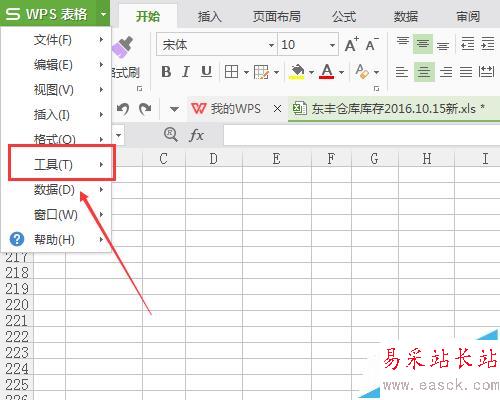Open the name box dropdown arrow
The width and height of the screenshot is (500, 400).
click(x=119, y=135)
